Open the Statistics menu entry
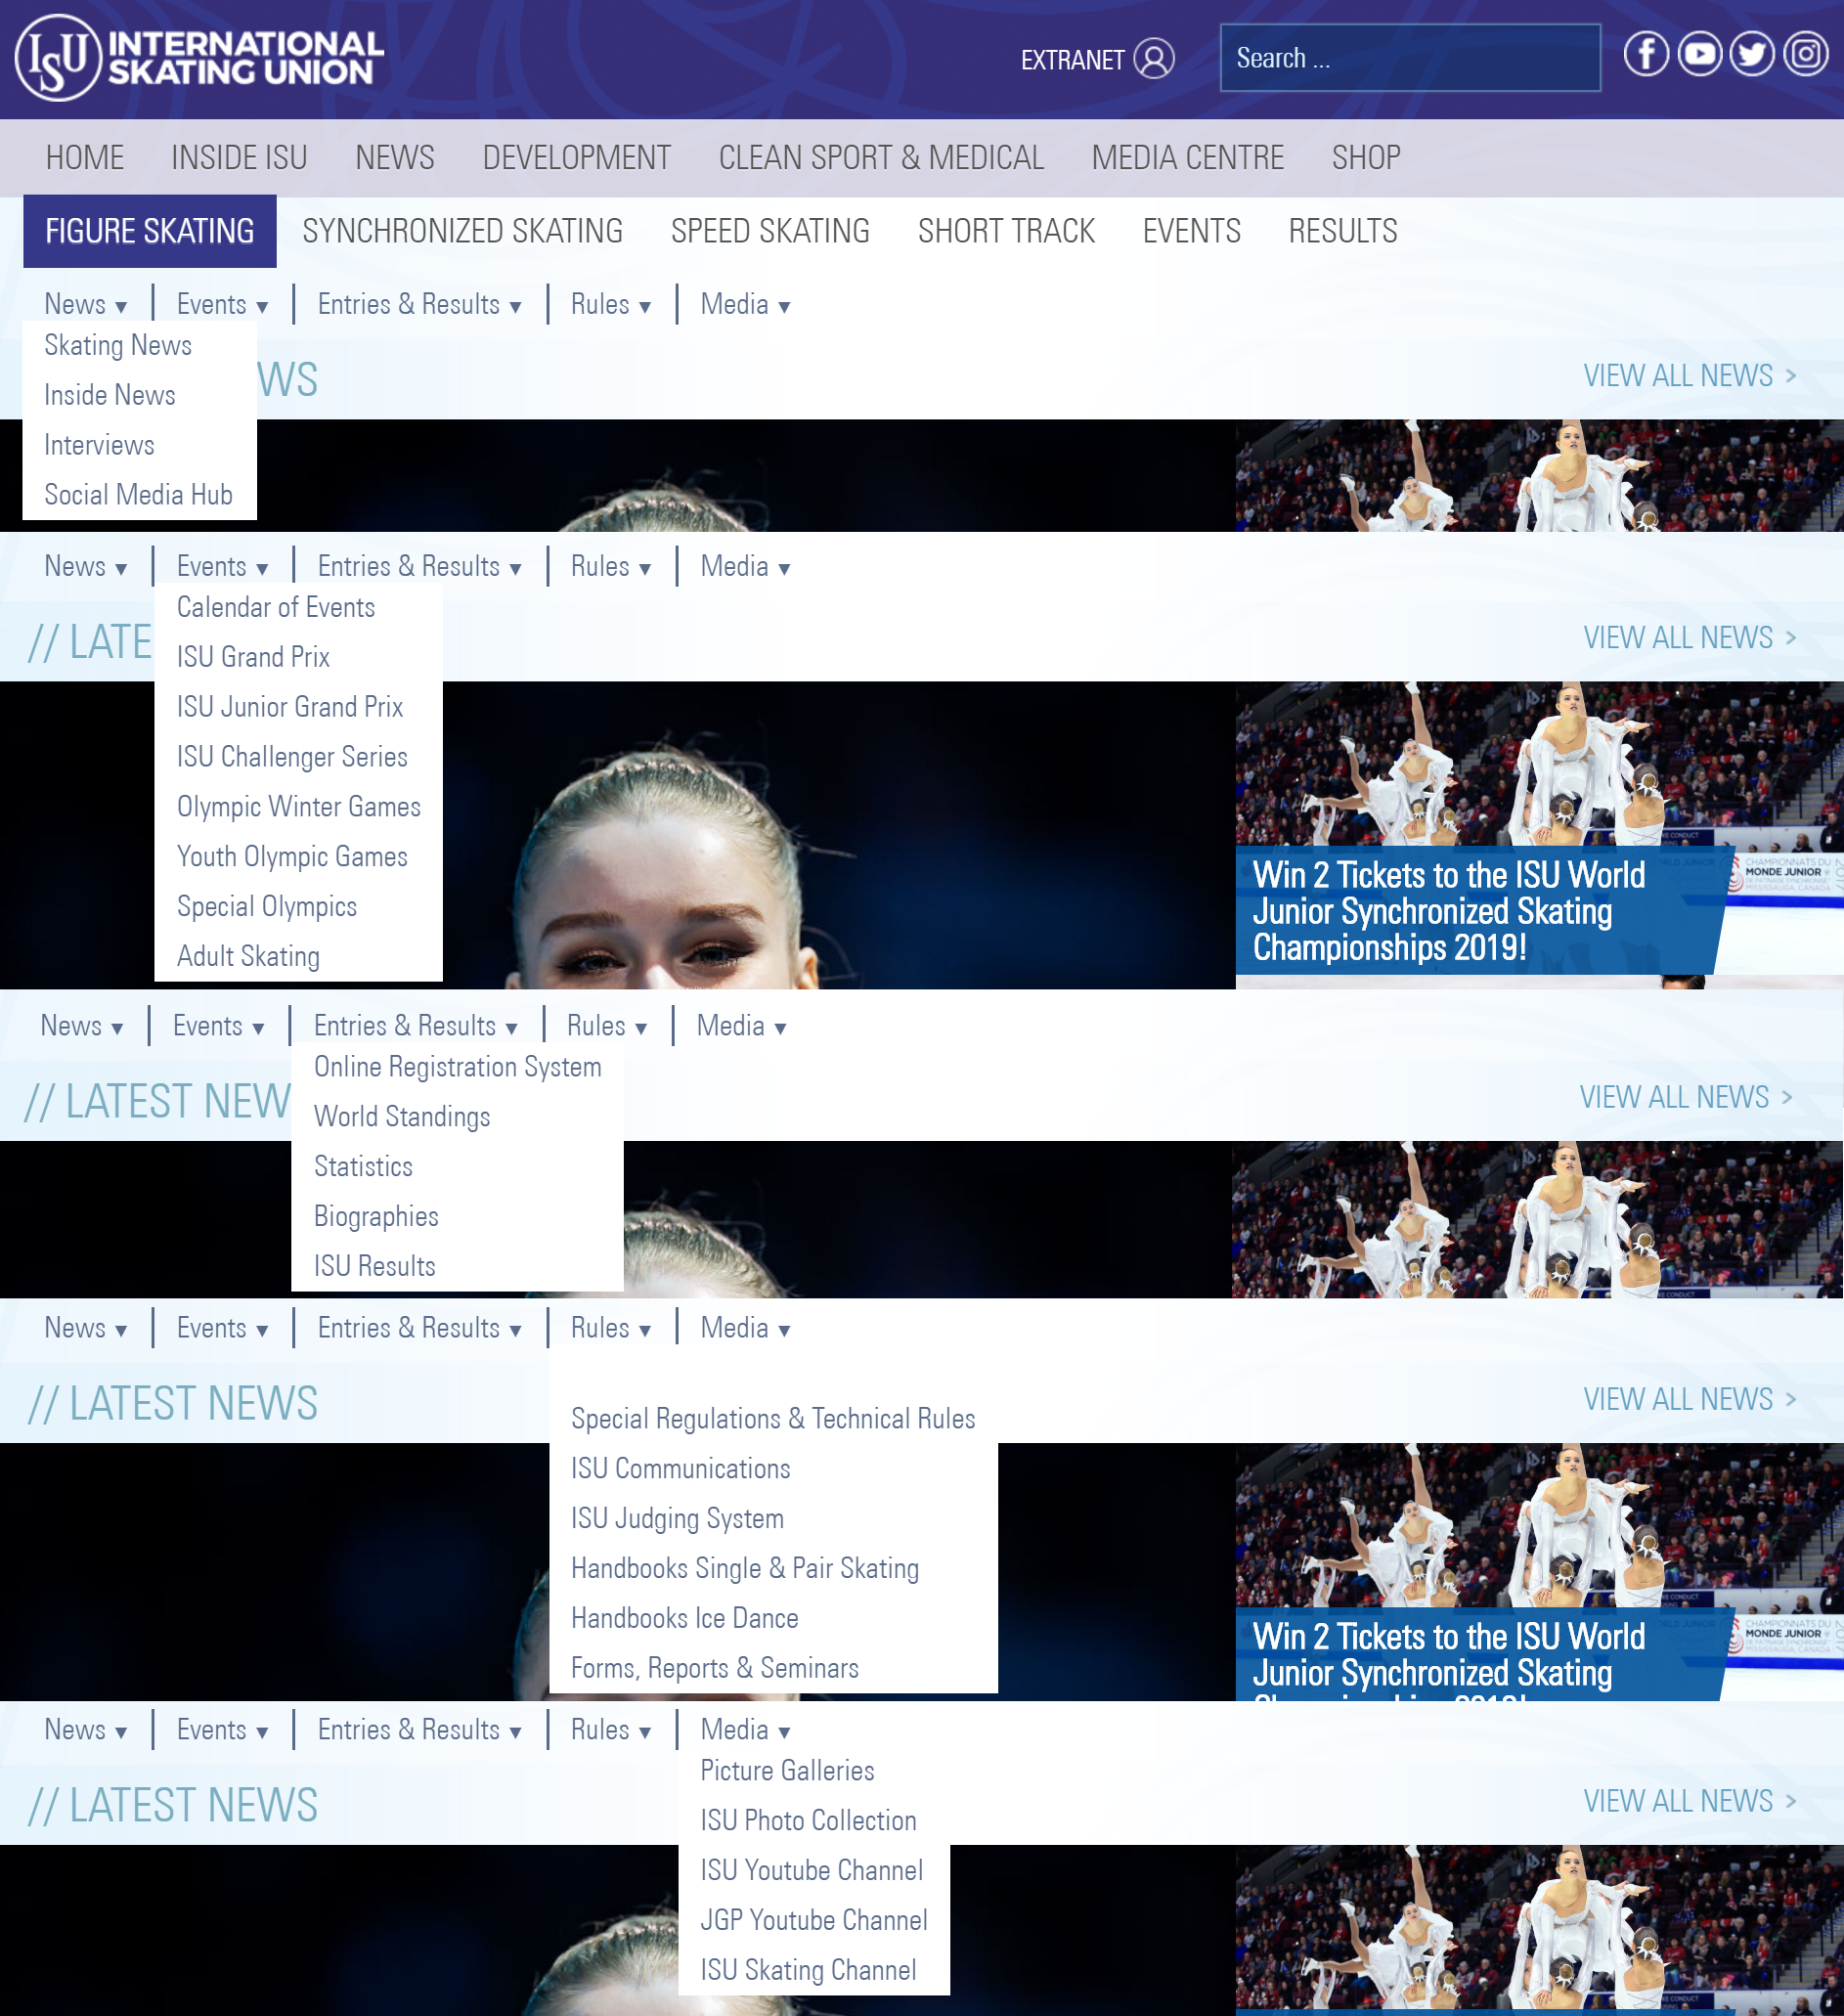 pos(363,1167)
